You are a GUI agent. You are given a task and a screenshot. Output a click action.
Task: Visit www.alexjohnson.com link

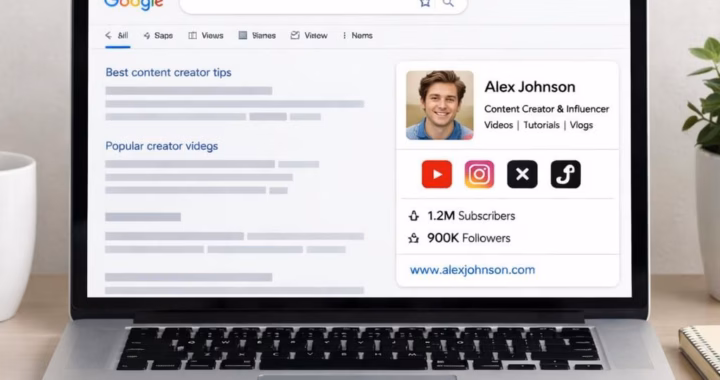point(472,270)
